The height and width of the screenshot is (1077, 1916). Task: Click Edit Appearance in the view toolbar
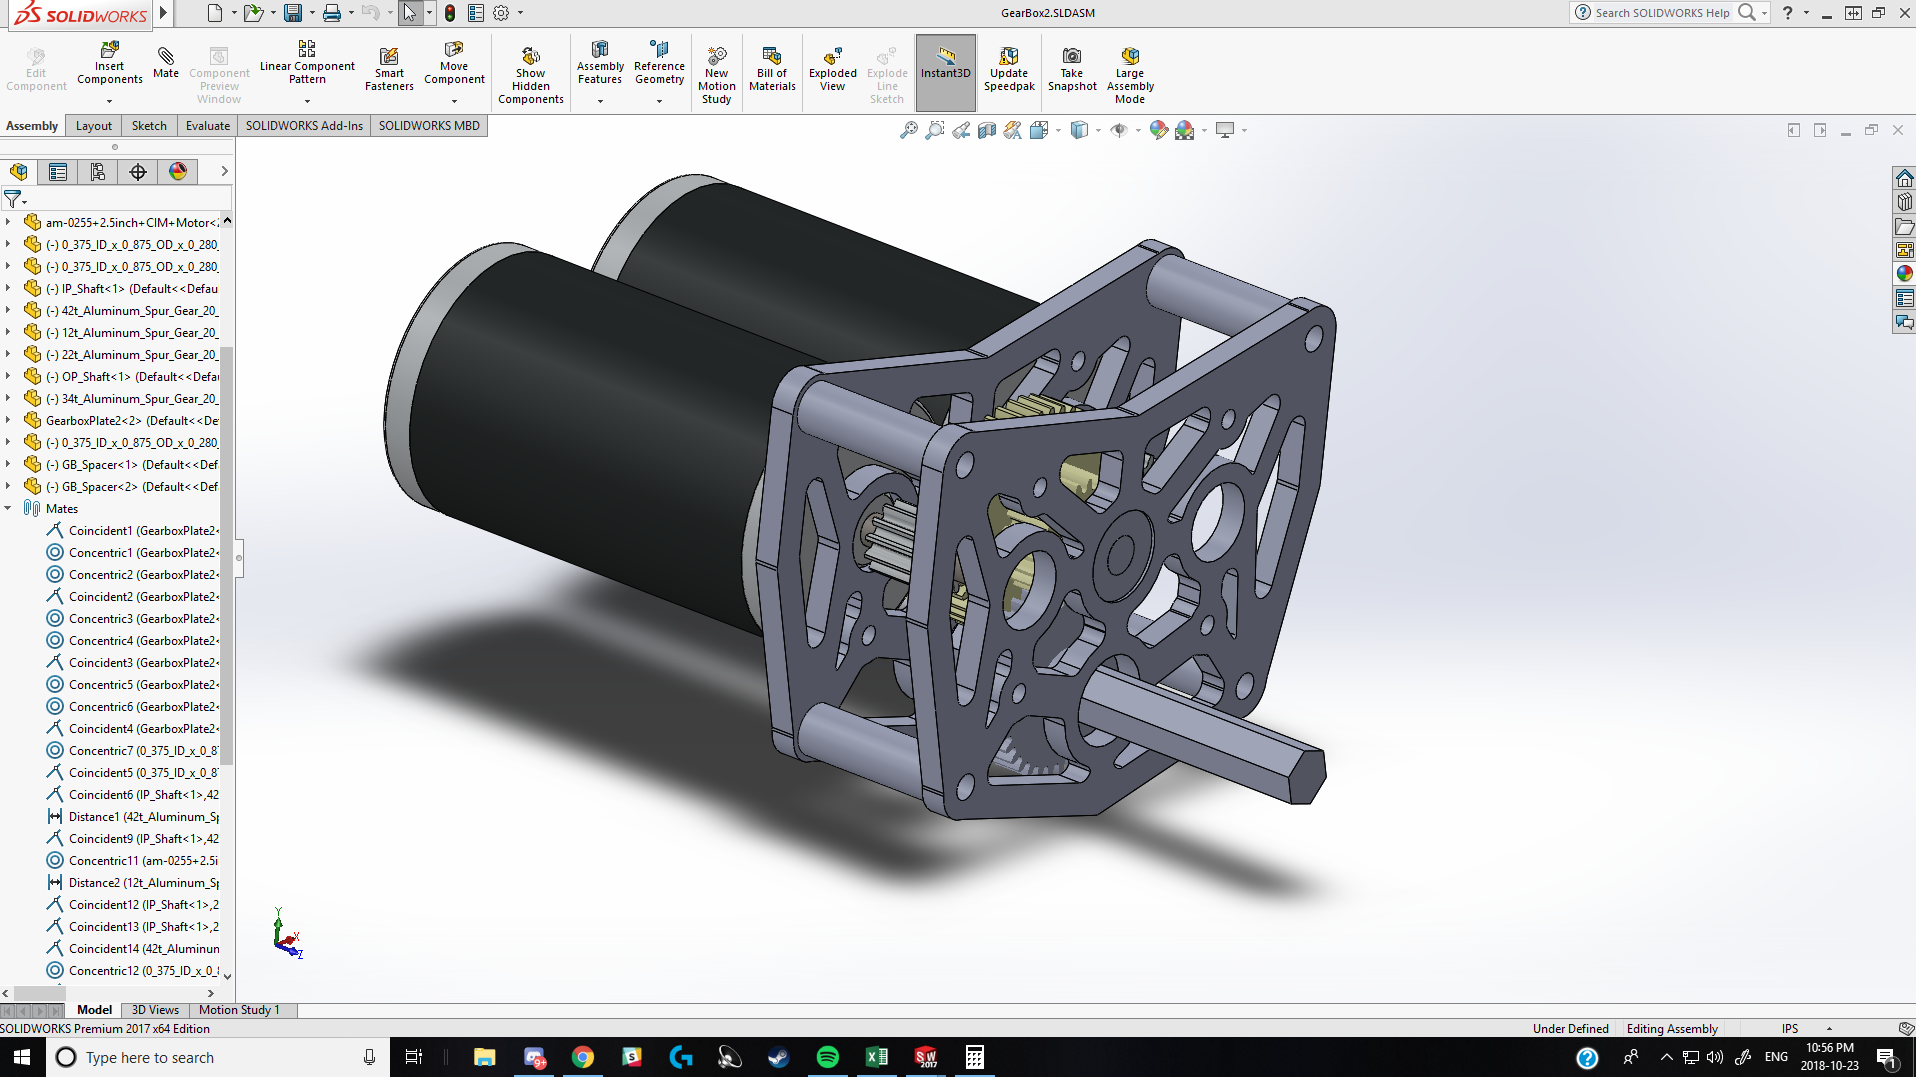point(1158,130)
